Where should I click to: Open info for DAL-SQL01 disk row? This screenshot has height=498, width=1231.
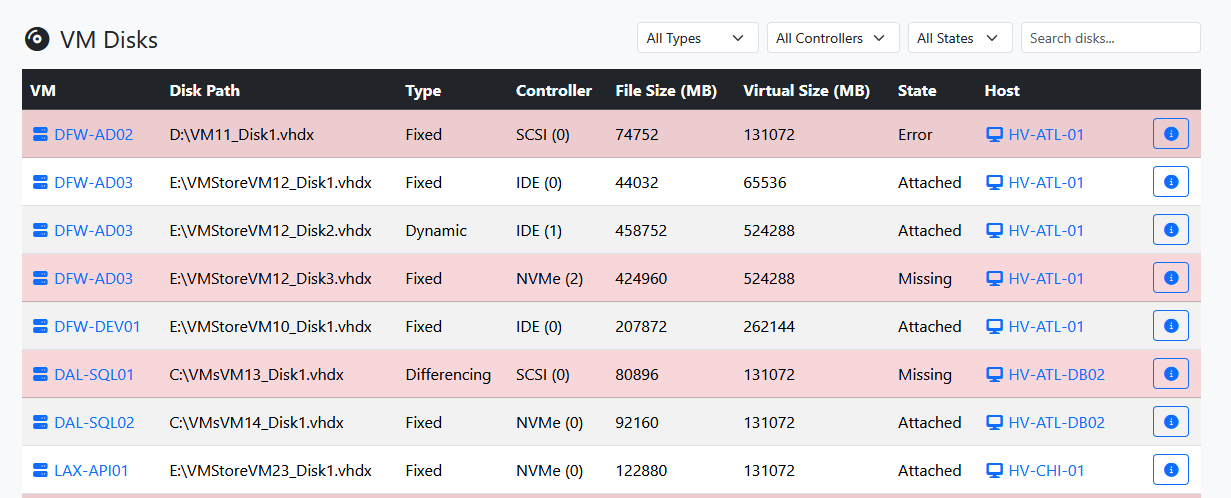click(1170, 374)
